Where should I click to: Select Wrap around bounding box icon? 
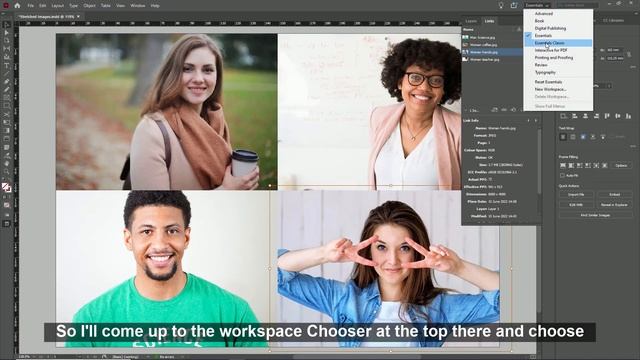tap(573, 137)
